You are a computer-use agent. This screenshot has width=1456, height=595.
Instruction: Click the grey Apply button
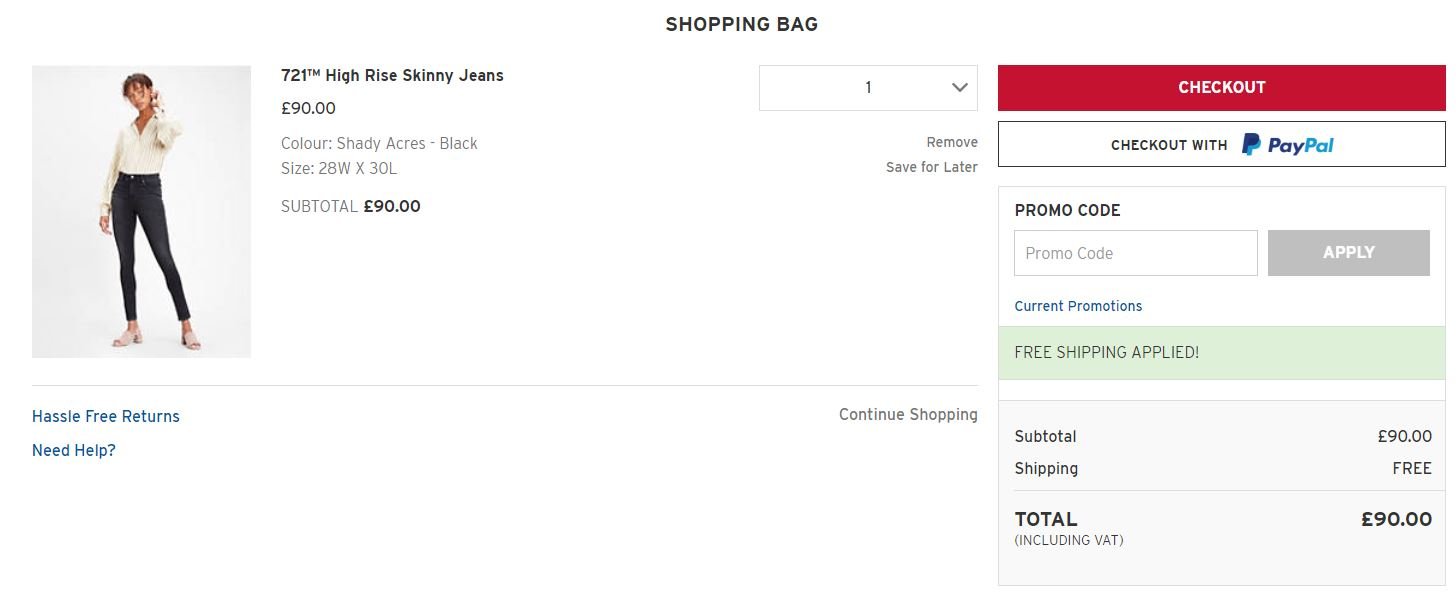(x=1348, y=253)
